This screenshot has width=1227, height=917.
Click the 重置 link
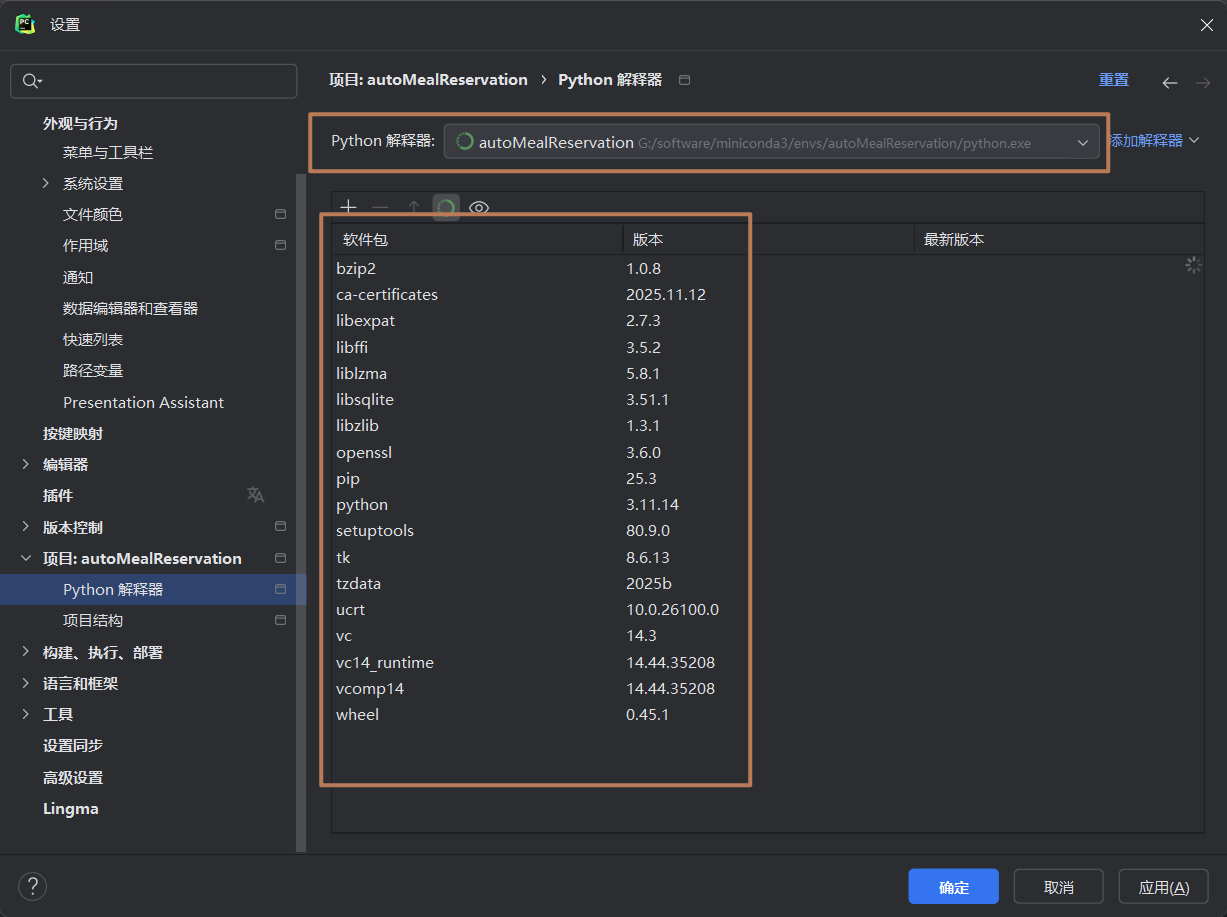(x=1114, y=80)
